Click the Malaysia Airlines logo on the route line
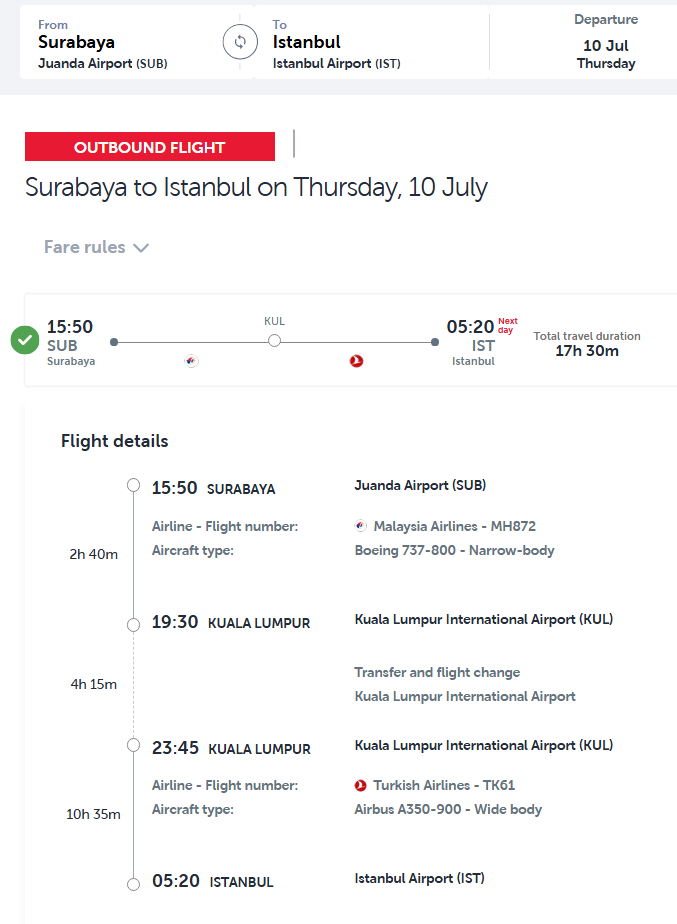The width and height of the screenshot is (677, 924). tap(192, 361)
